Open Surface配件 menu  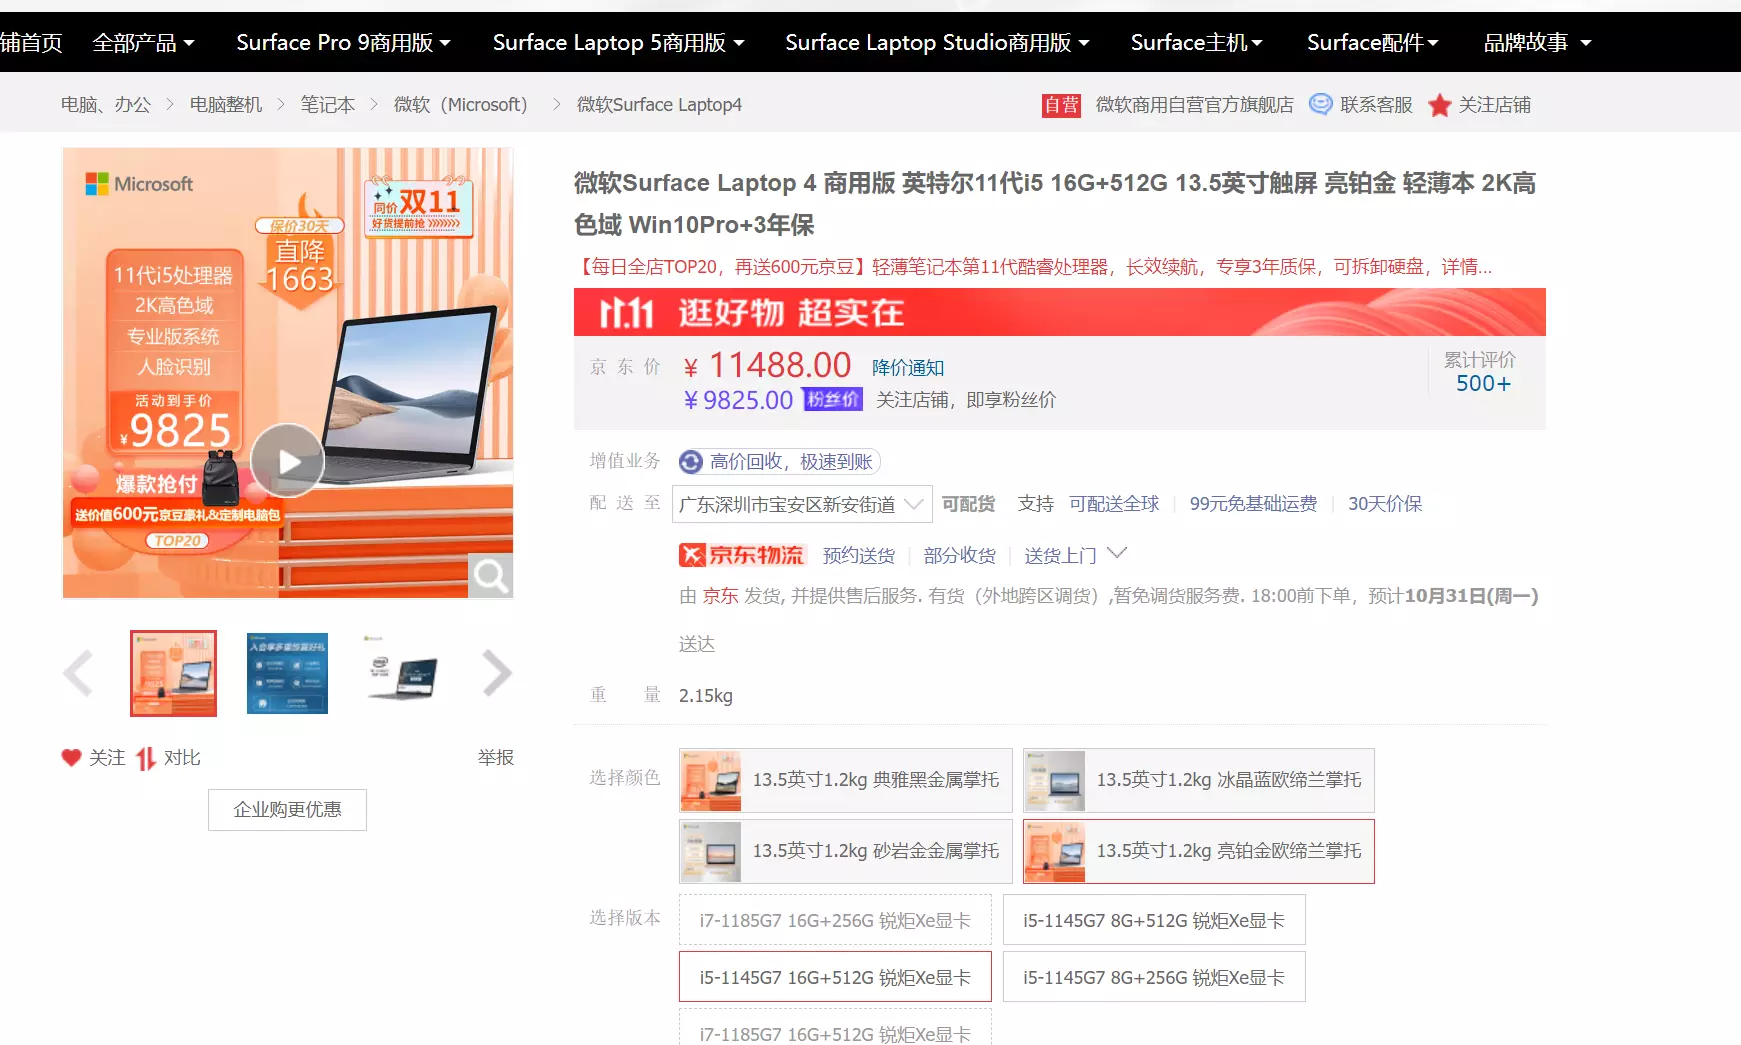(1372, 43)
